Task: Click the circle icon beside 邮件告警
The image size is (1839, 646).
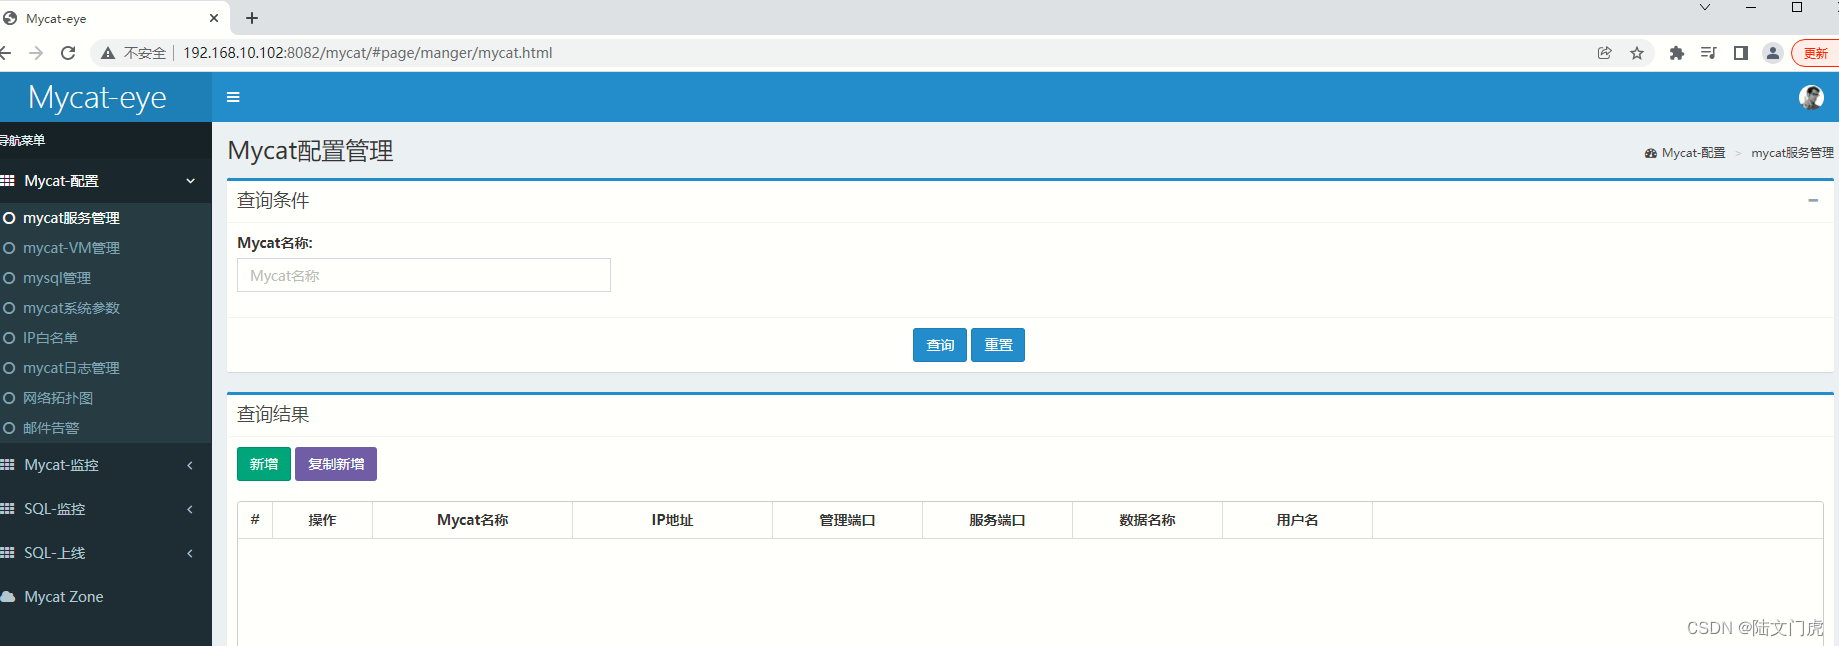Action: pos(9,428)
